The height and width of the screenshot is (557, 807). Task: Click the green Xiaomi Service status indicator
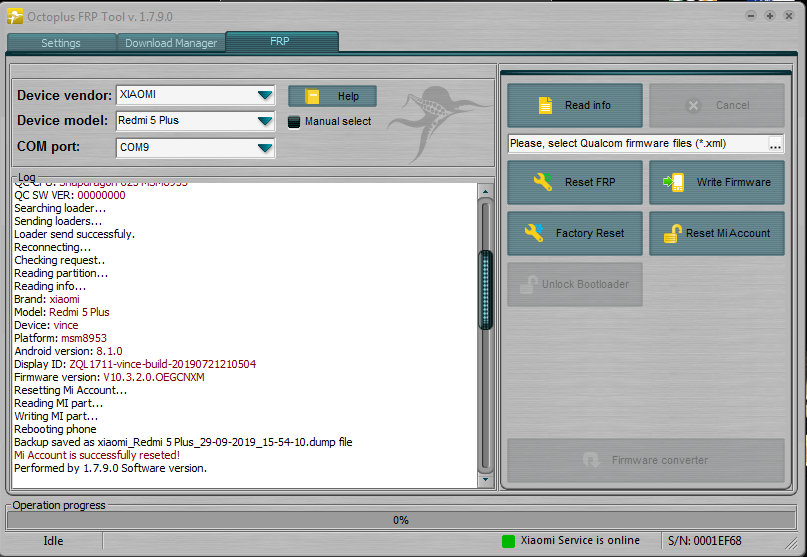508,541
